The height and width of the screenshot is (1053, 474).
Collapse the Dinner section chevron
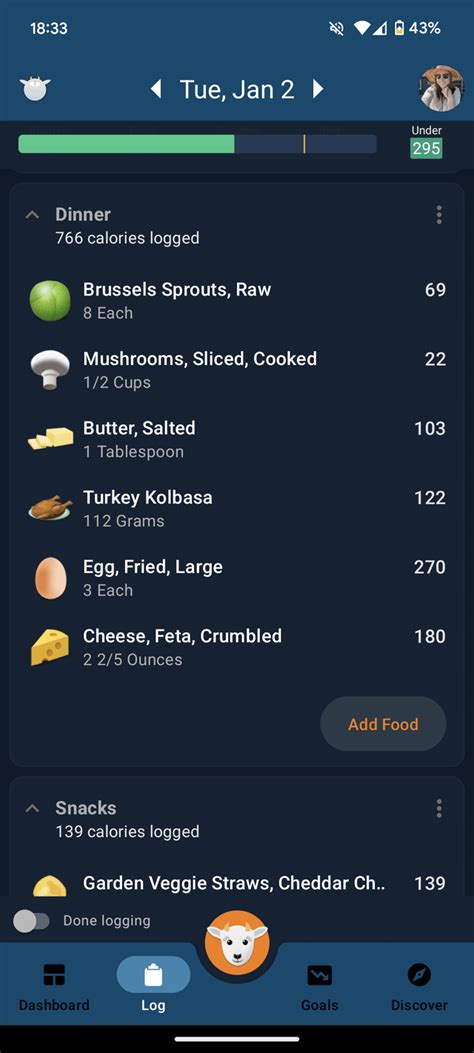32,215
